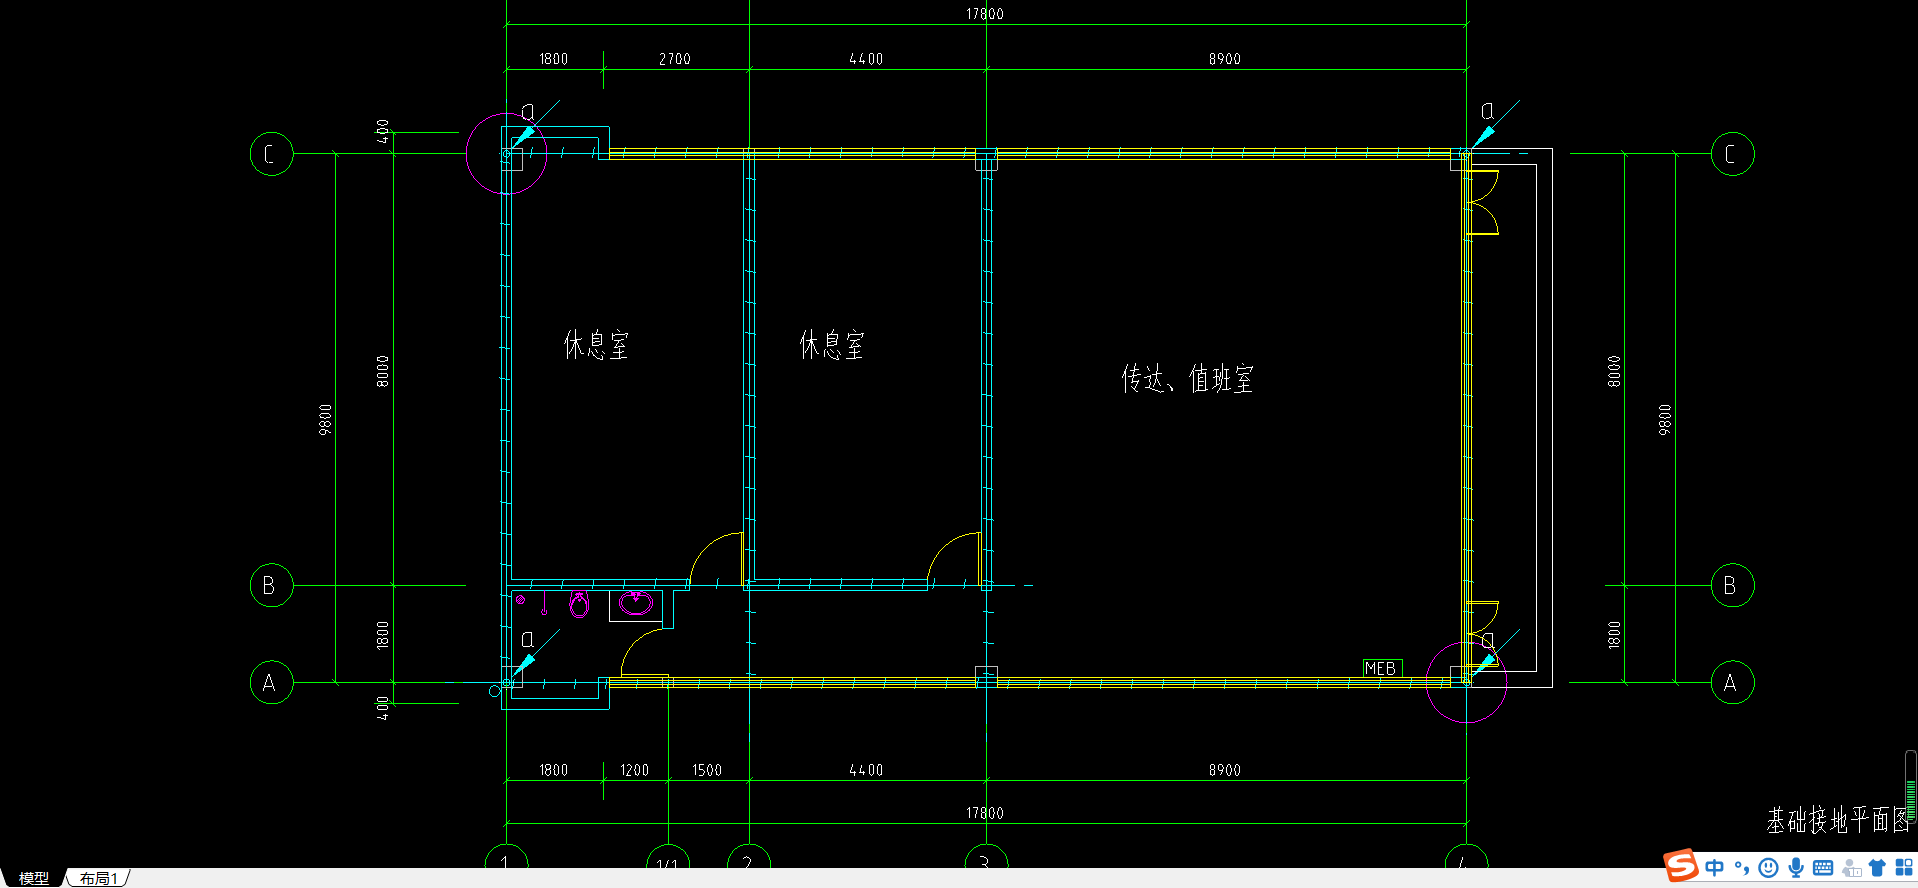1918x888 pixels.
Task: Toggle the Chinese punctuation mode icon
Action: [1742, 867]
